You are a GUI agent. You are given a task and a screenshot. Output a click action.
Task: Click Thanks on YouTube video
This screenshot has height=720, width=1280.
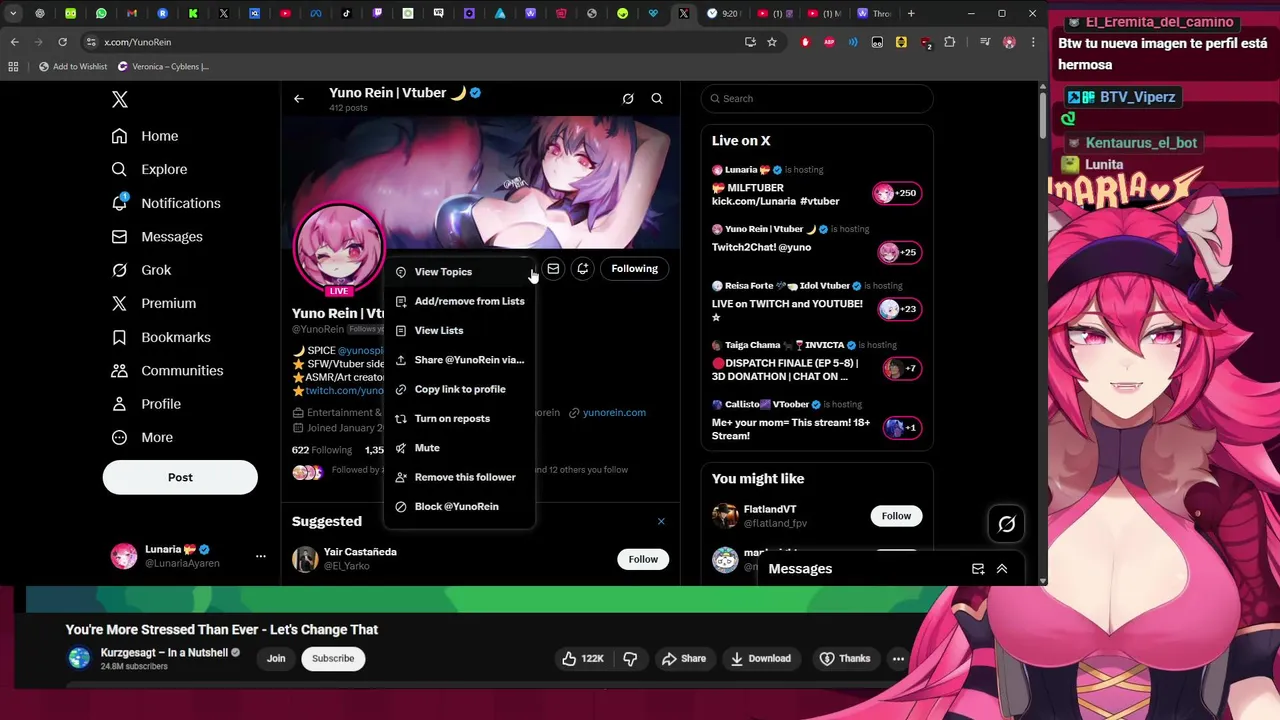point(845,658)
